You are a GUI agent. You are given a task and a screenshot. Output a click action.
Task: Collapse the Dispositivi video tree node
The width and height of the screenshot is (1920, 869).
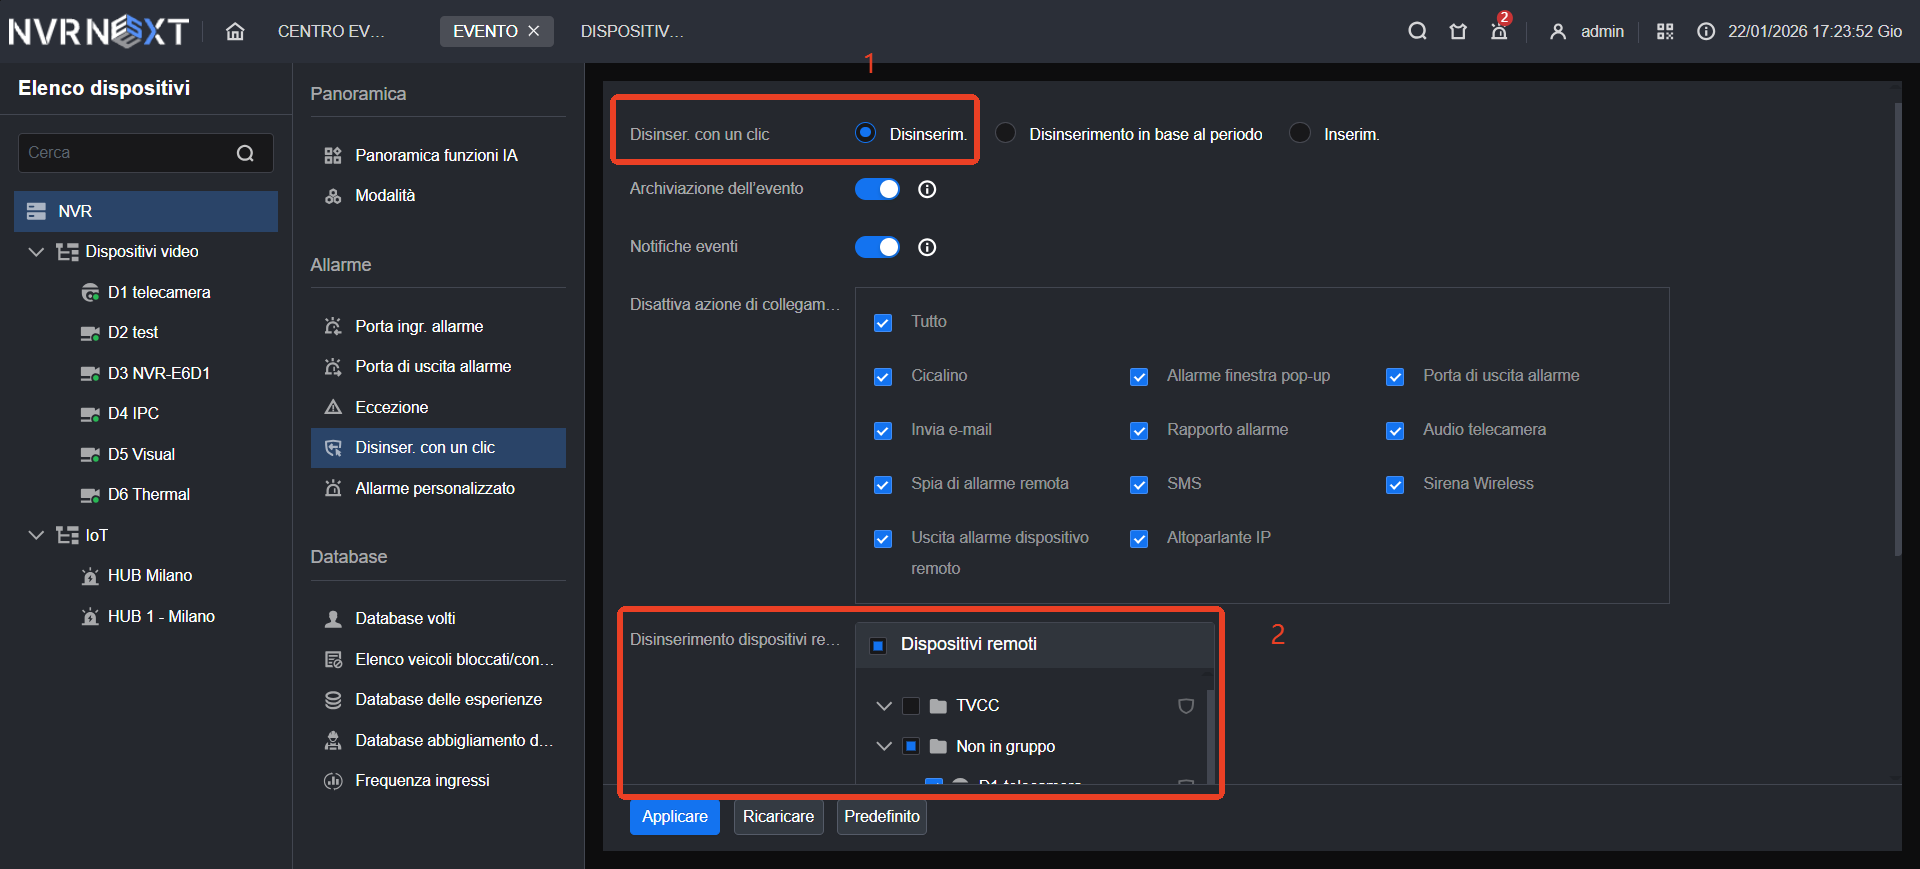click(x=36, y=252)
